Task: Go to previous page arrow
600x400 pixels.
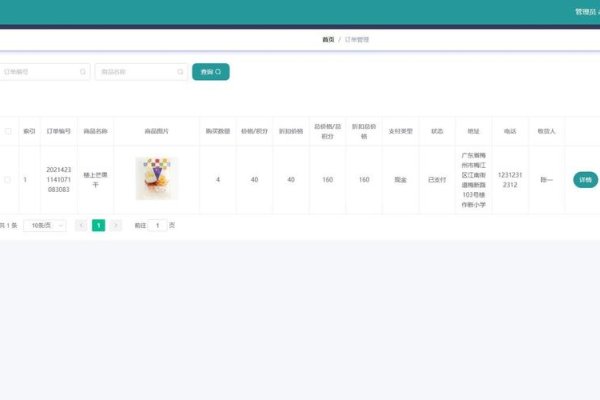Action: (x=81, y=225)
